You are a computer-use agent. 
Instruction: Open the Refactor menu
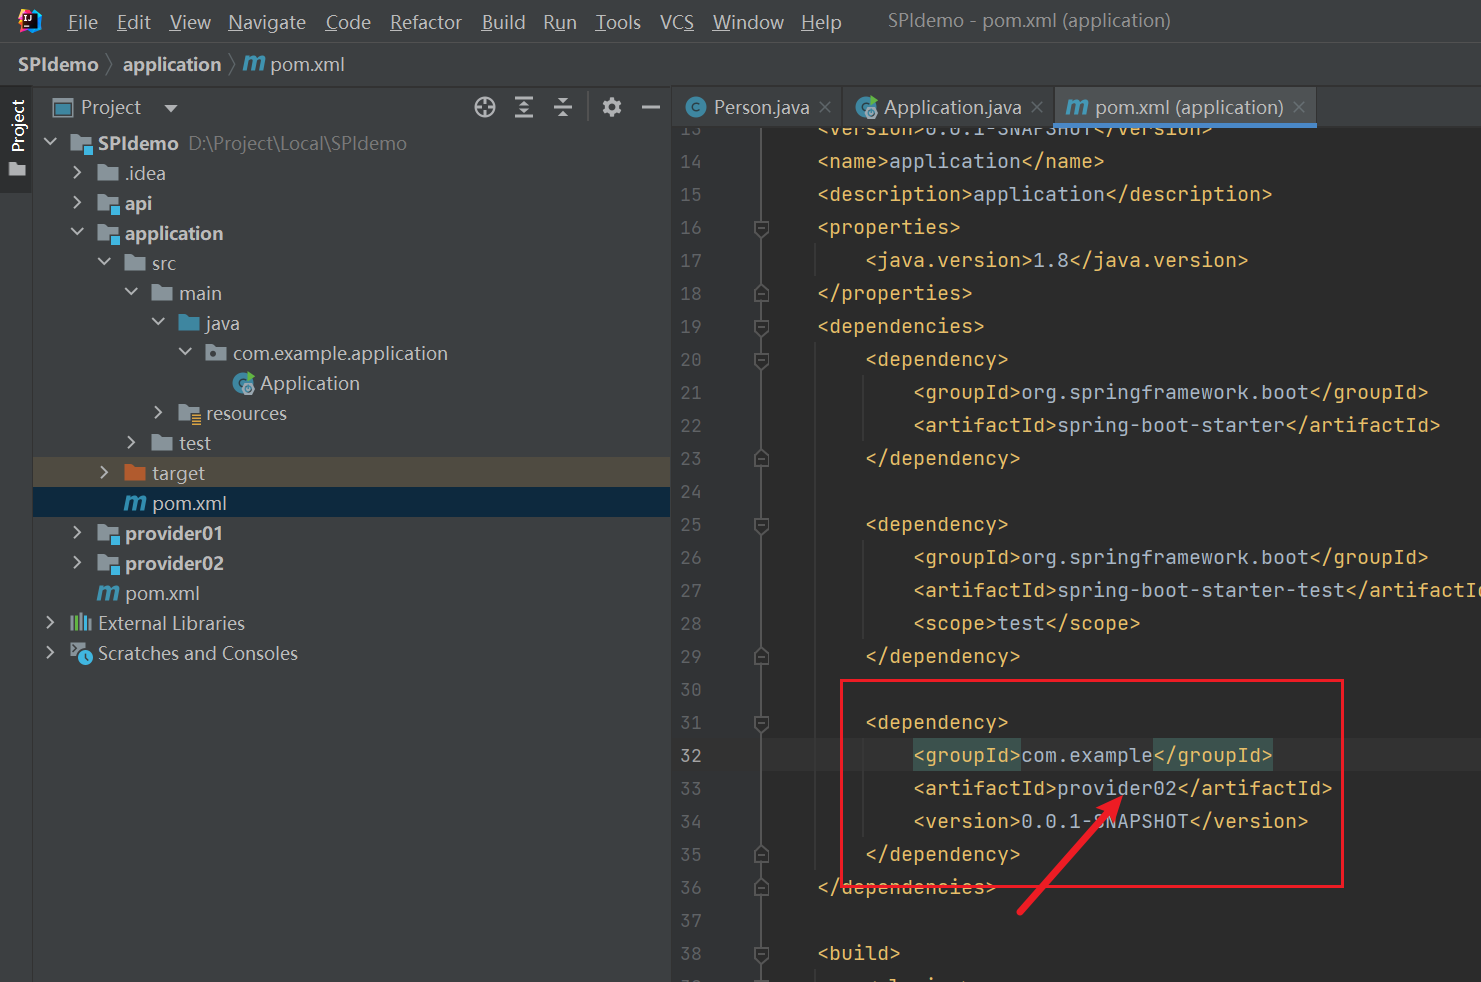pos(426,22)
